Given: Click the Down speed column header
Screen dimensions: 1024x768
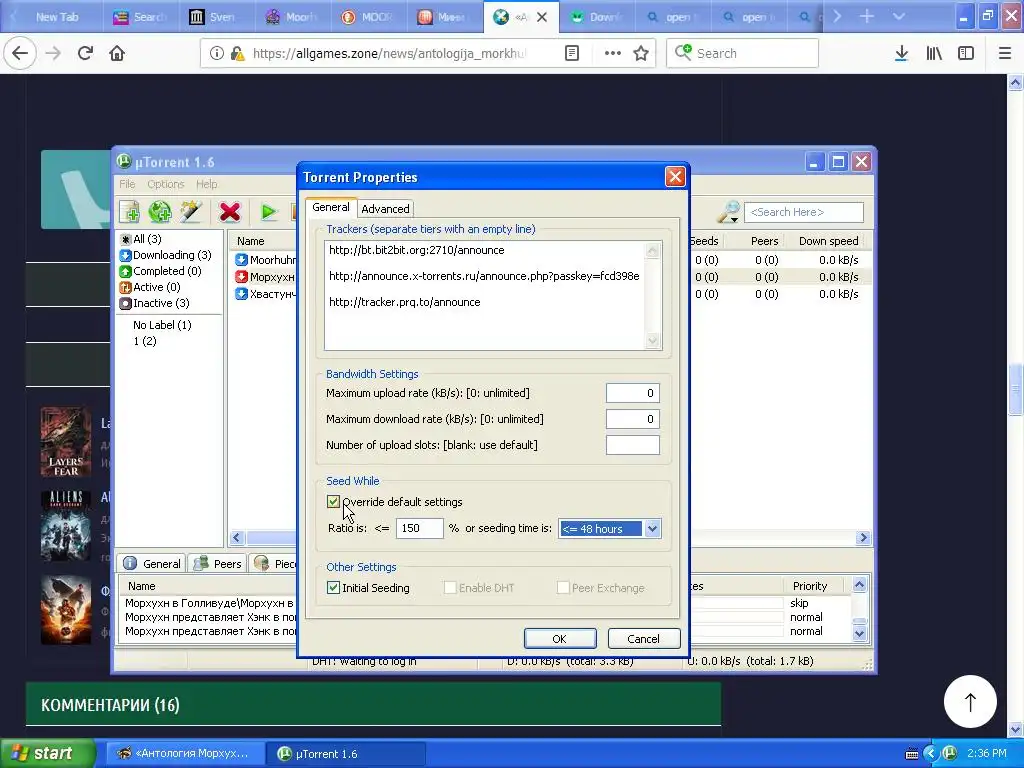Looking at the screenshot, I should tap(828, 241).
